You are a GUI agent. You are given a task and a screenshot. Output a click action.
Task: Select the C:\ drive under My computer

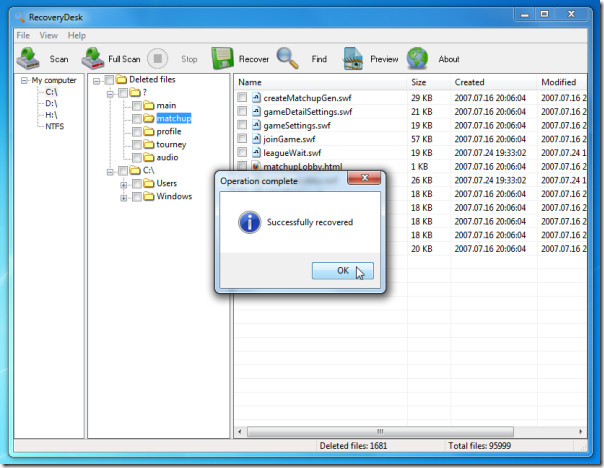point(51,92)
